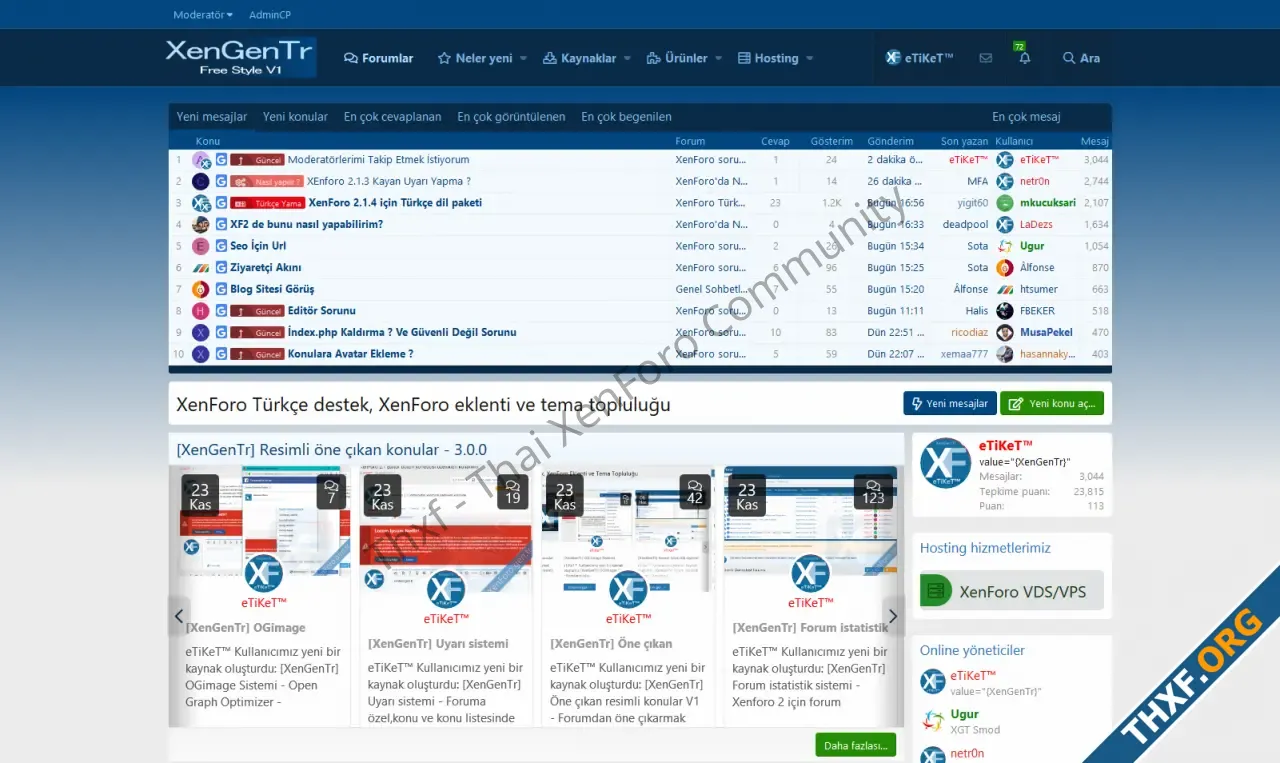The width and height of the screenshot is (1280, 763).
Task: Expand the Hosting menu arrow
Action: pyautogui.click(x=809, y=58)
